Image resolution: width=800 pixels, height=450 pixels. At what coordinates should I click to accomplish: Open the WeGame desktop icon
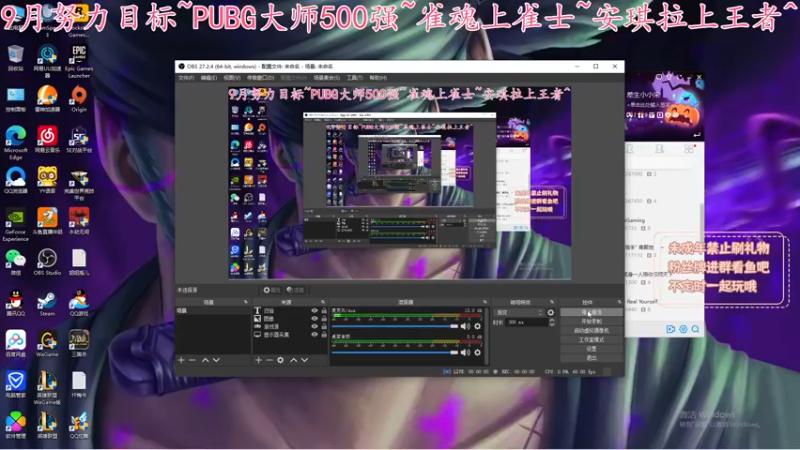[x=47, y=344]
